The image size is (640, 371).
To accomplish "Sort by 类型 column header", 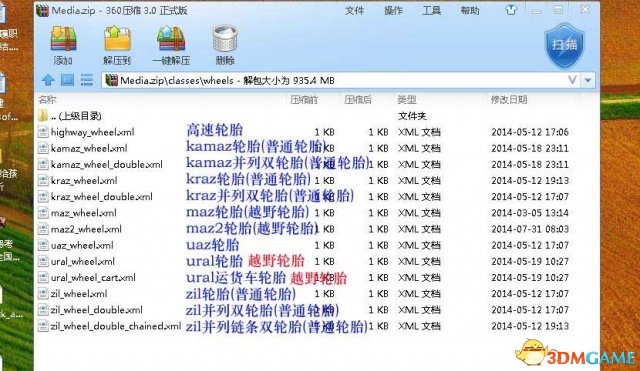I will [x=407, y=100].
